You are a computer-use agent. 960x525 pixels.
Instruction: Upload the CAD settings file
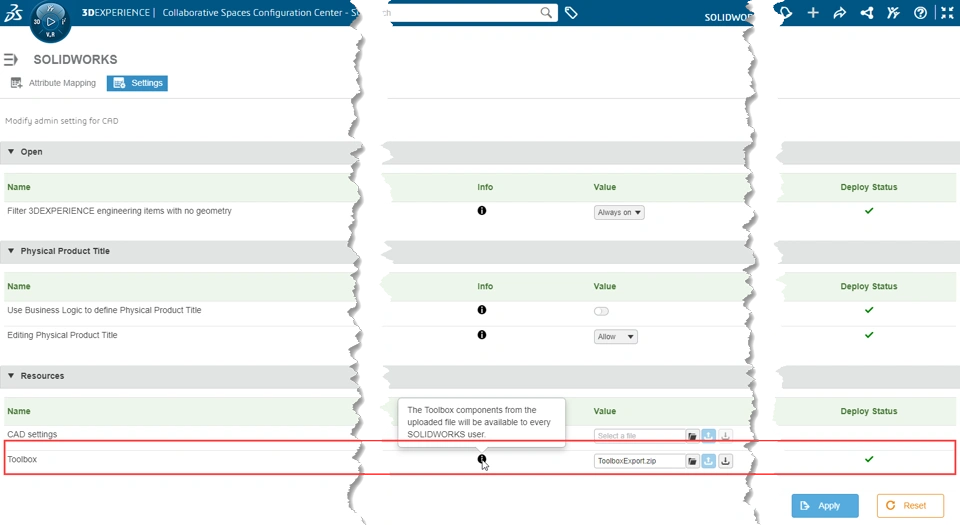(708, 436)
